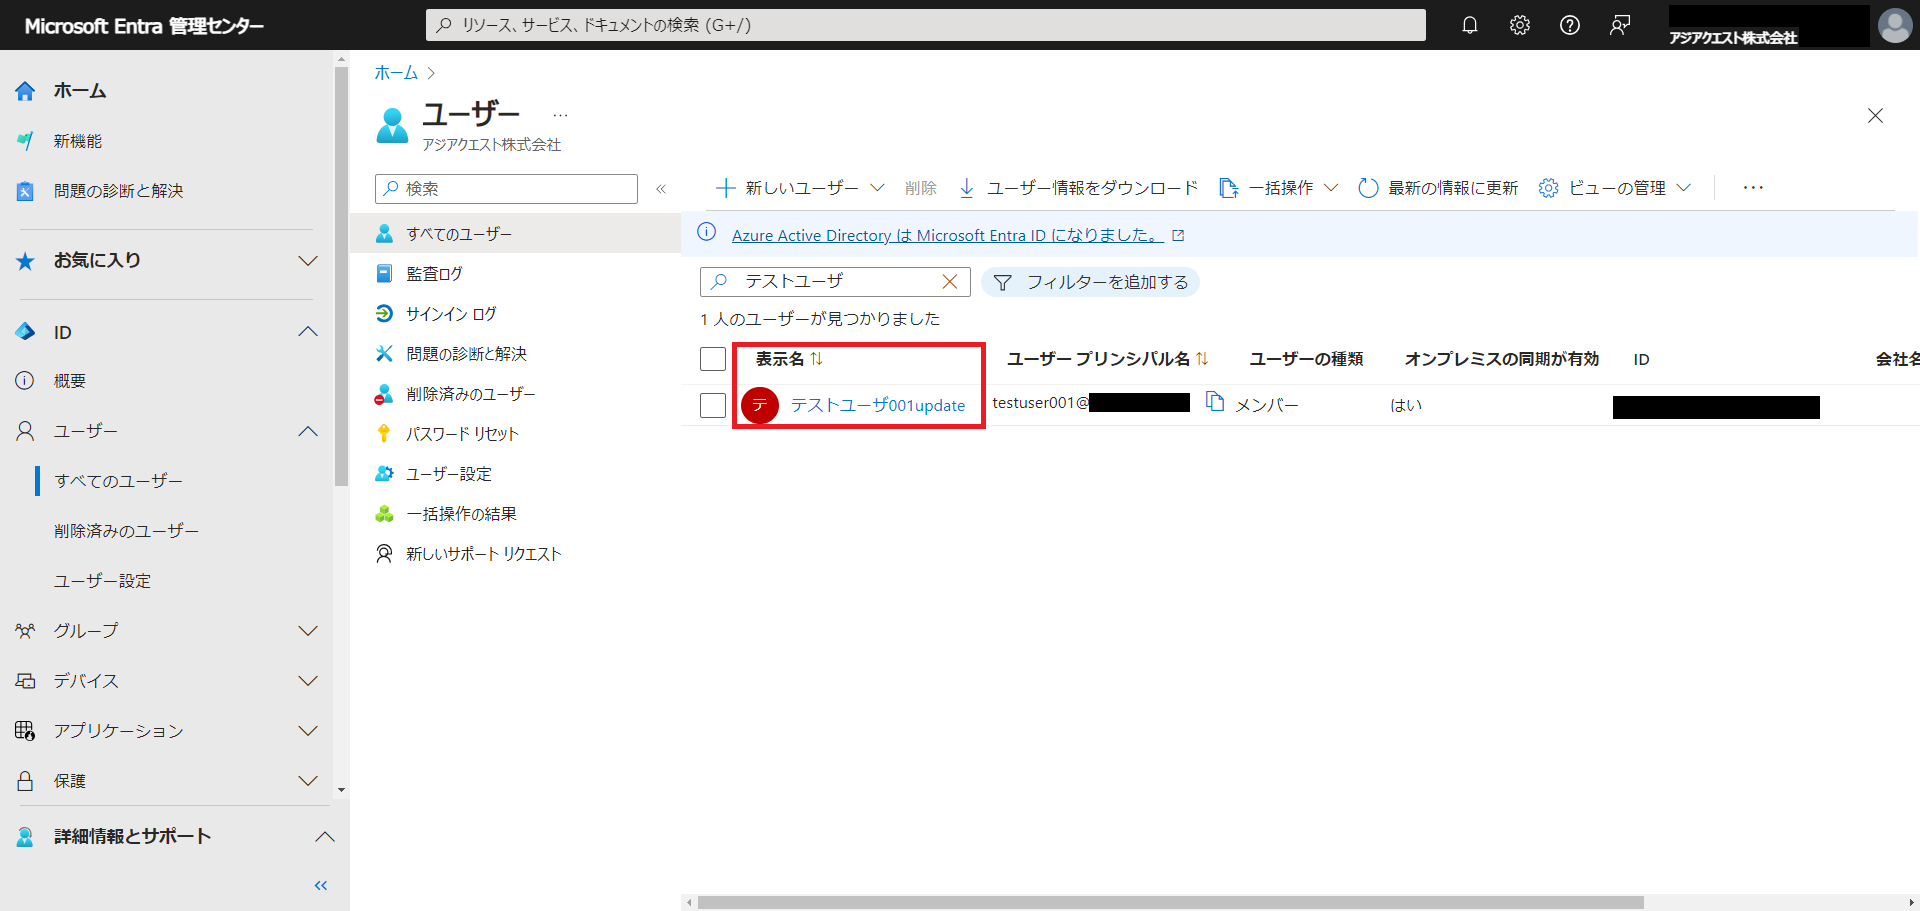The height and width of the screenshot is (911, 1920).
Task: Click the horizontal scrollbar at bottom
Action: pos(1170,902)
